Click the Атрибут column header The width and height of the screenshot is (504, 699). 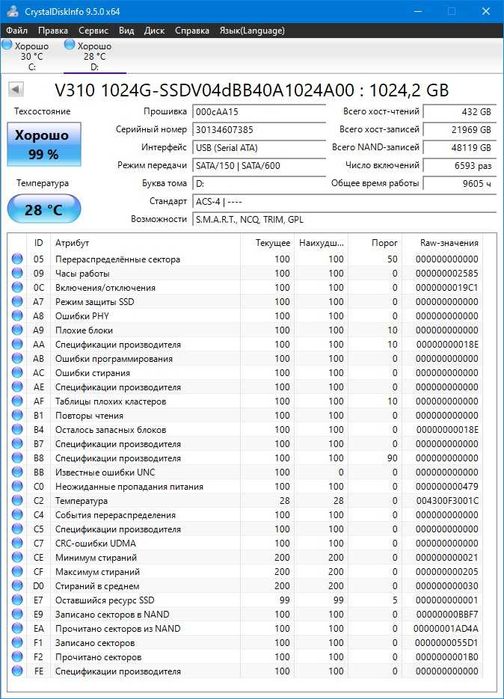[145, 243]
